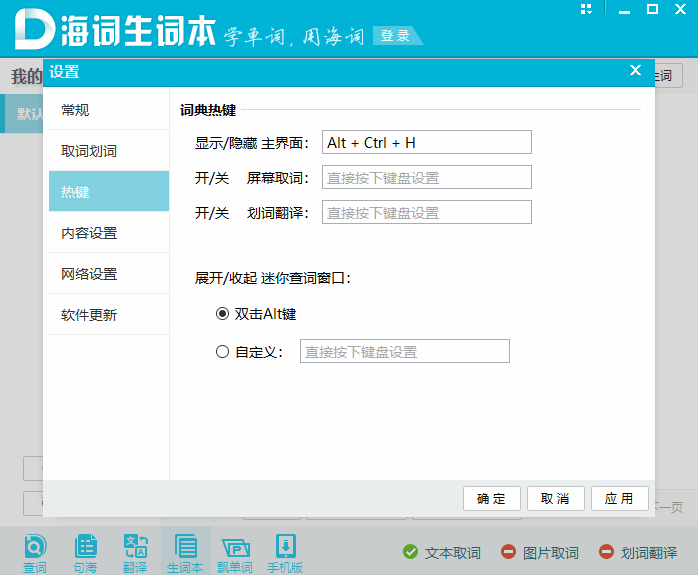
Task: Open the 查词 lookup tool icon
Action: click(35, 552)
